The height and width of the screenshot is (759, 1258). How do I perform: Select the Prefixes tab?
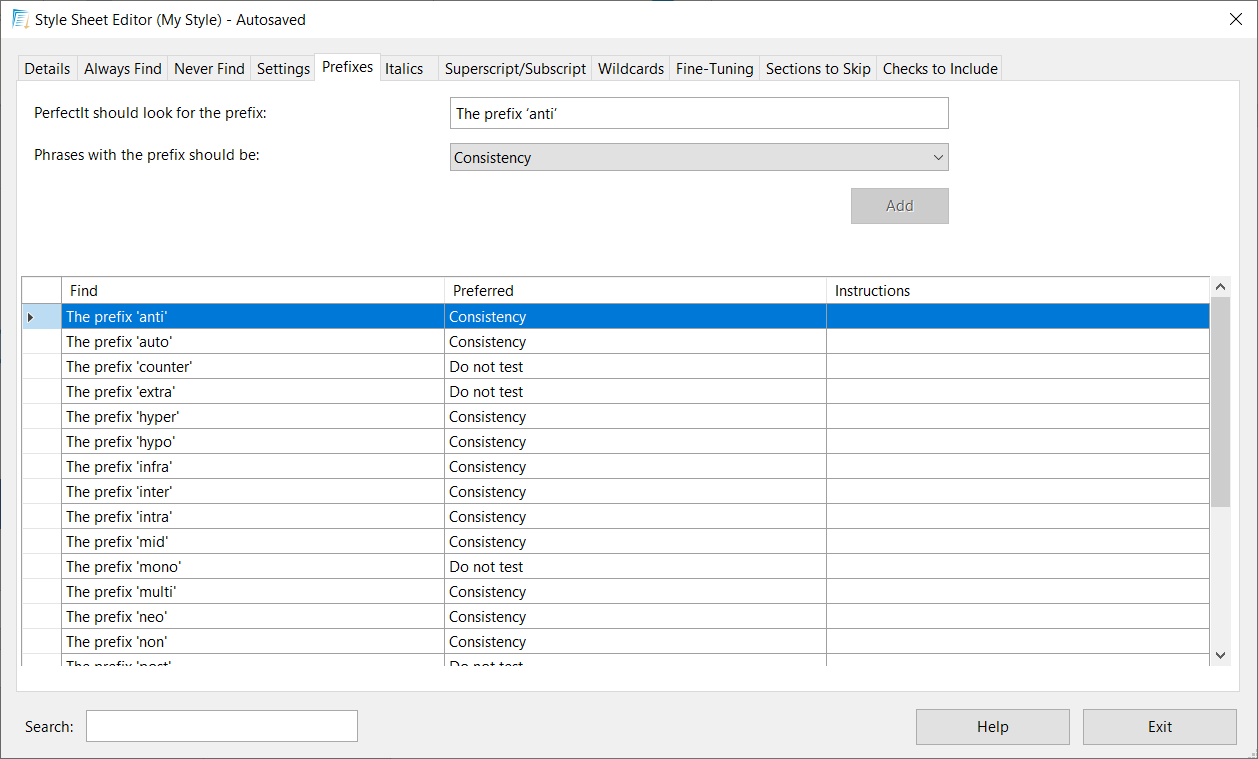[x=347, y=67]
